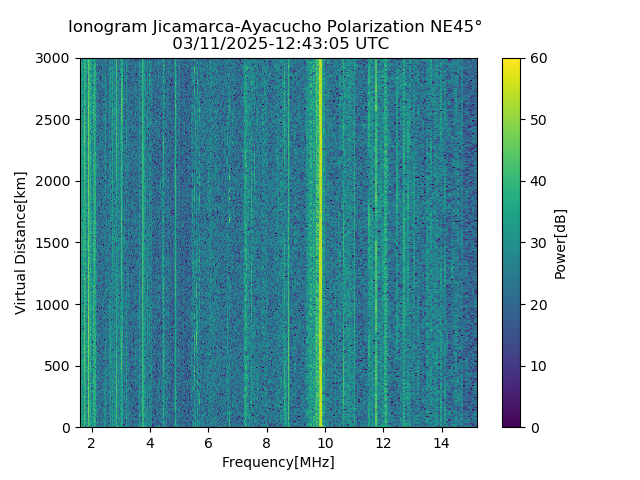
Task: Click the x-axis tick label 2
Action: click(91, 443)
